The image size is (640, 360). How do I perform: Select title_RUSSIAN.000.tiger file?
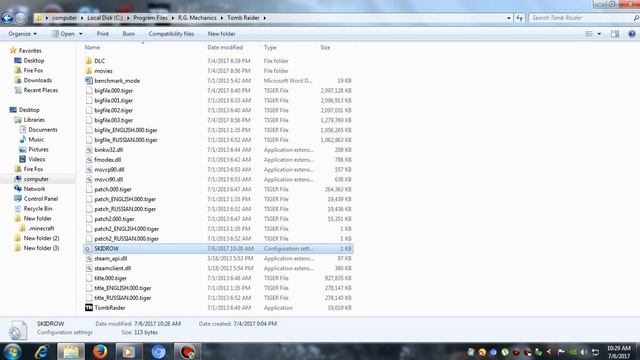point(123,298)
